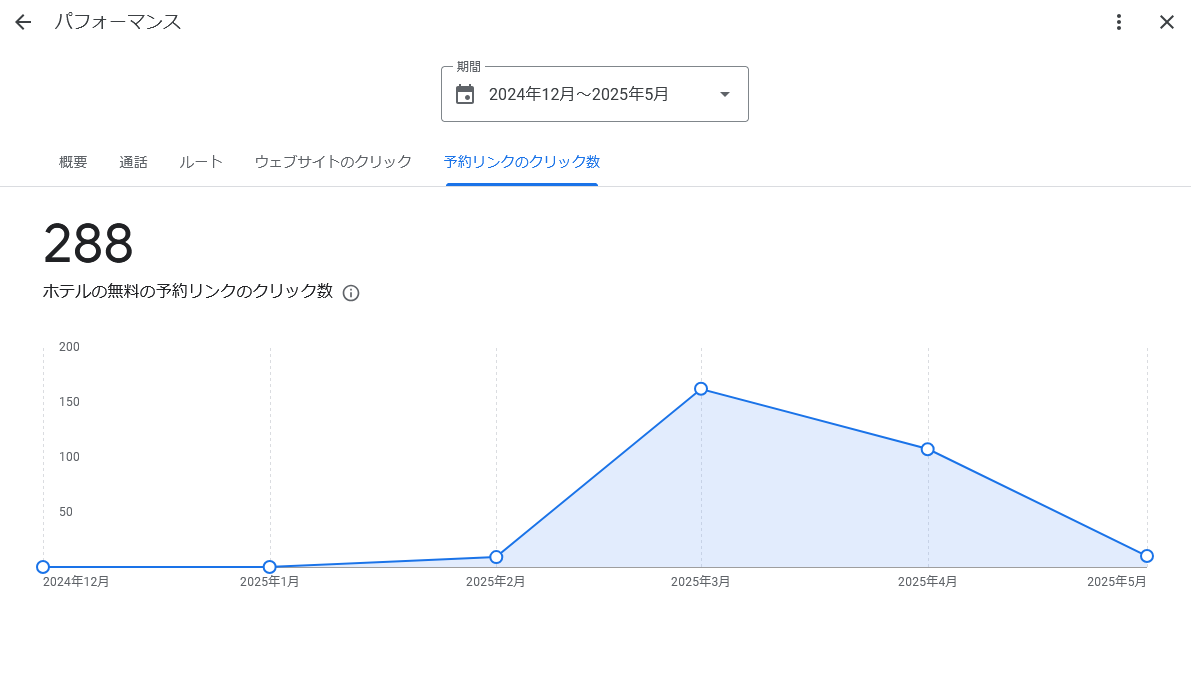Click the 2025年4月 data point on chart

928,449
